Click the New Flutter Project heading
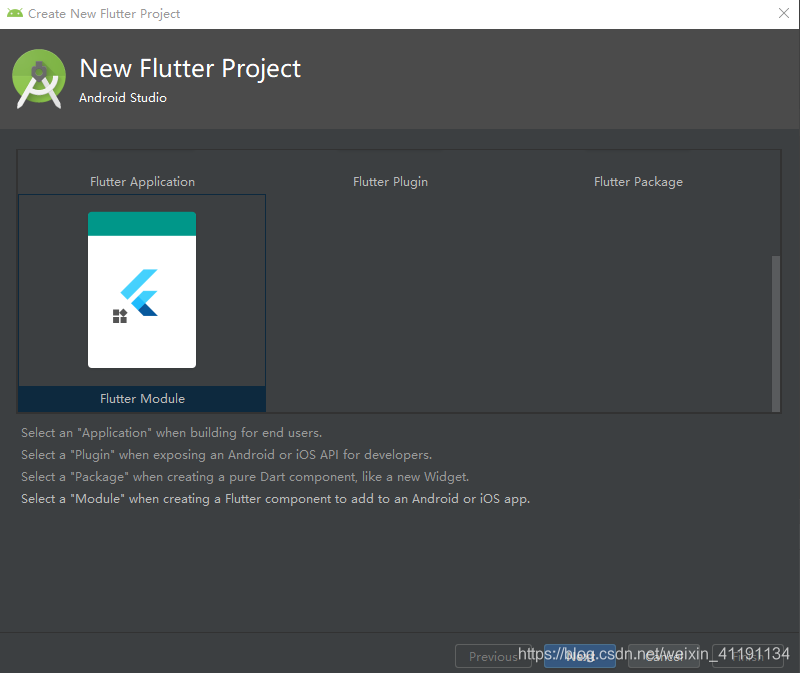 190,68
